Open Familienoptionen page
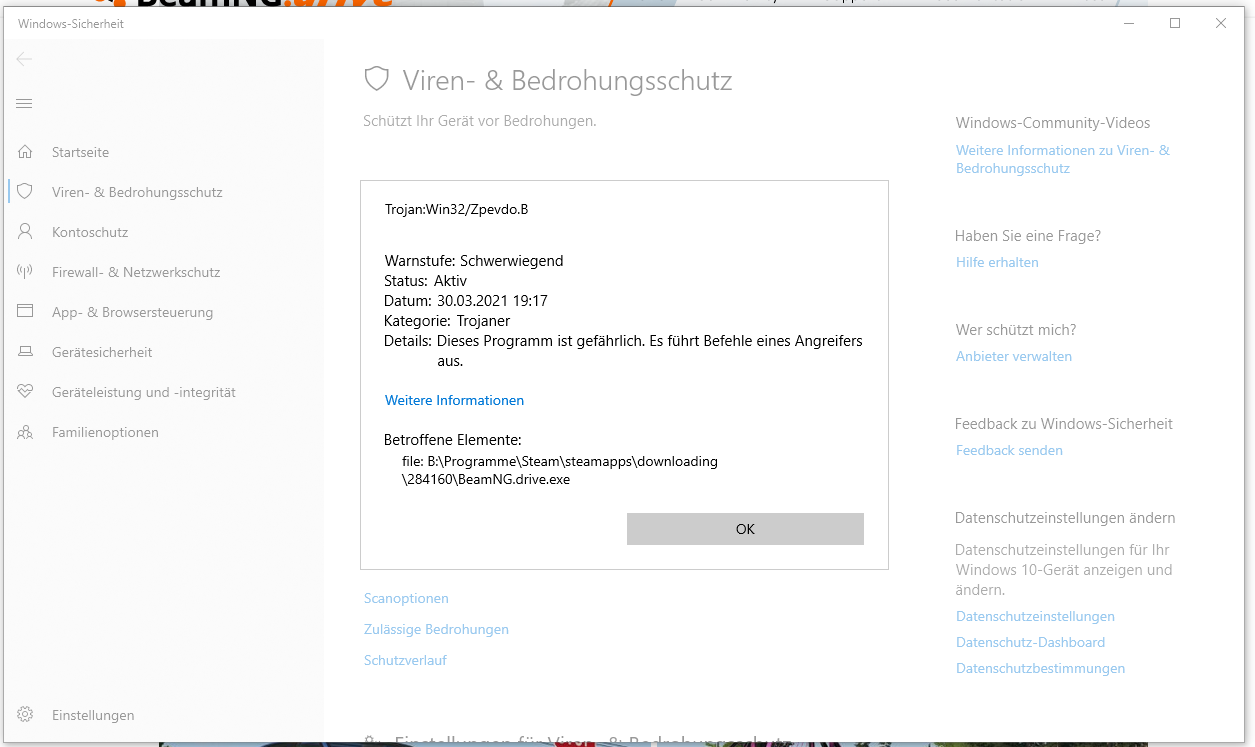1255x747 pixels. (x=105, y=432)
